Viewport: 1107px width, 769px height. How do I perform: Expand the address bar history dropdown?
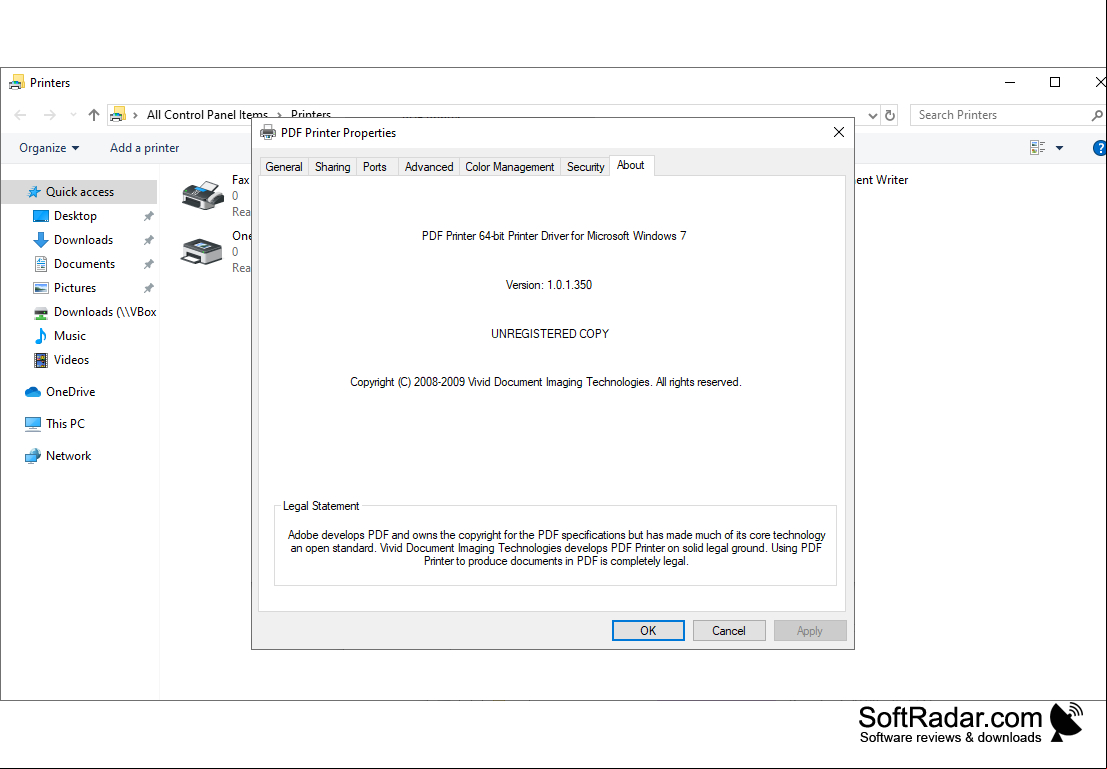click(873, 115)
